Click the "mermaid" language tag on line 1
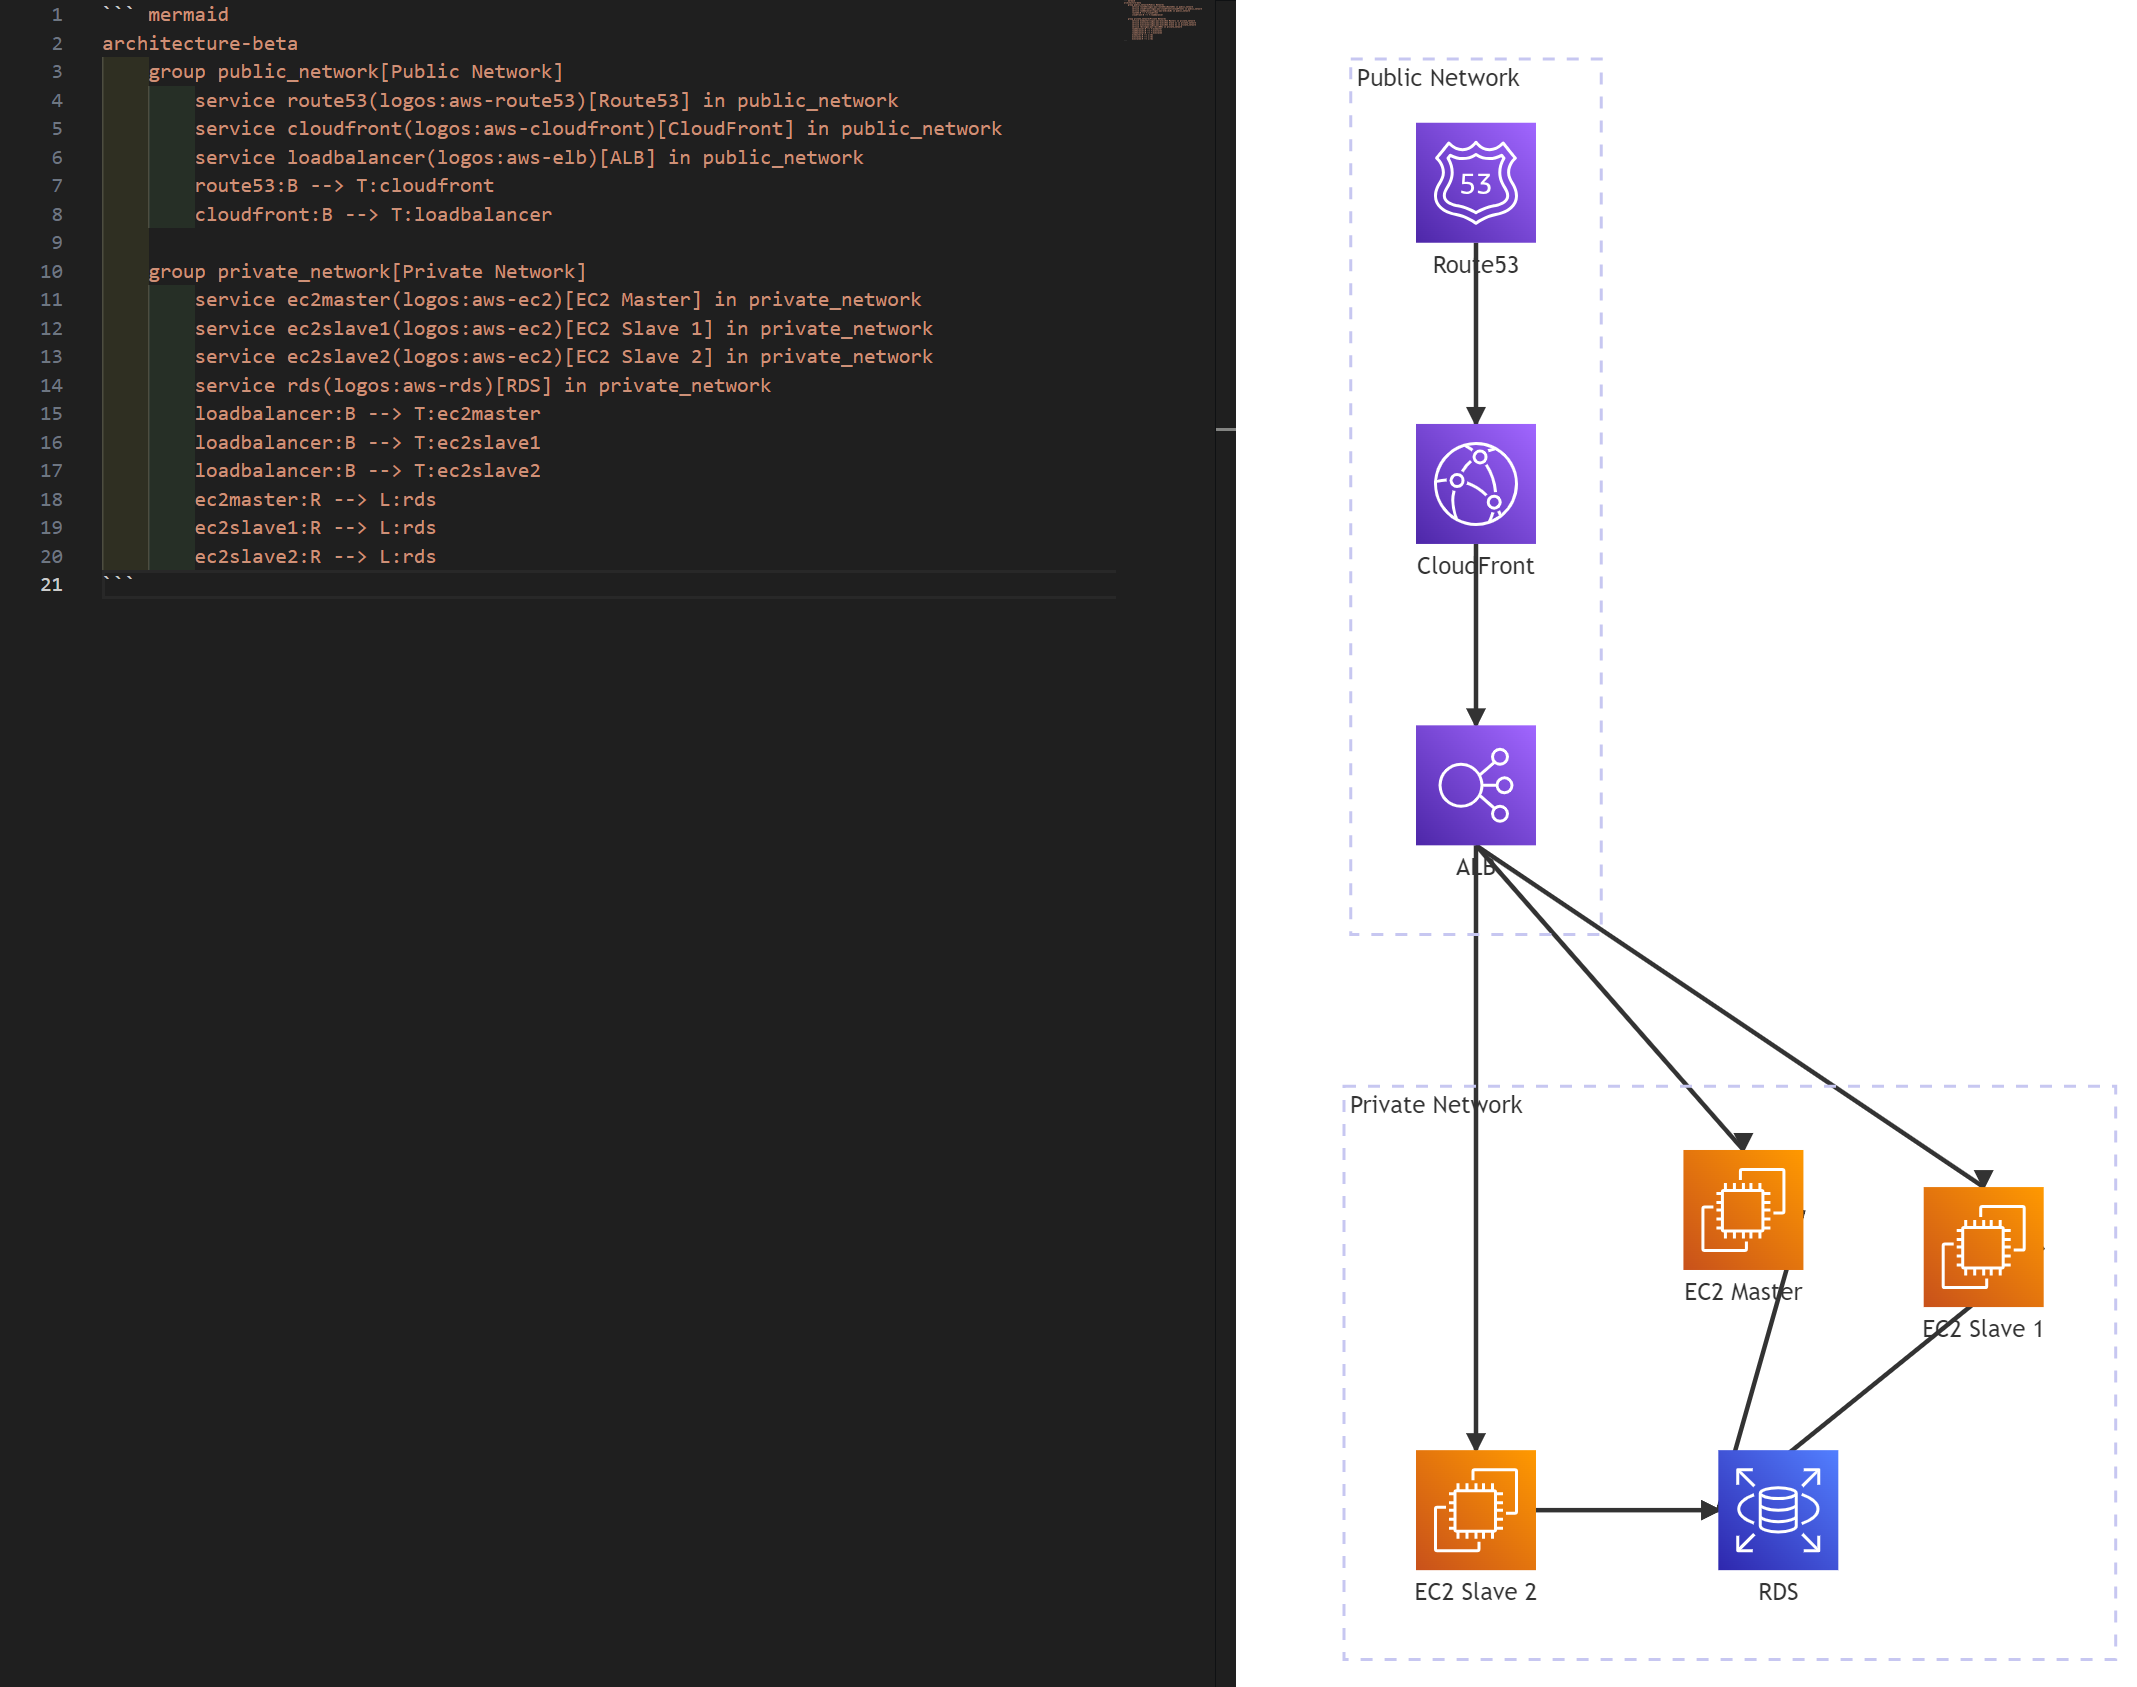Viewport: 2137px width, 1687px height. [188, 15]
